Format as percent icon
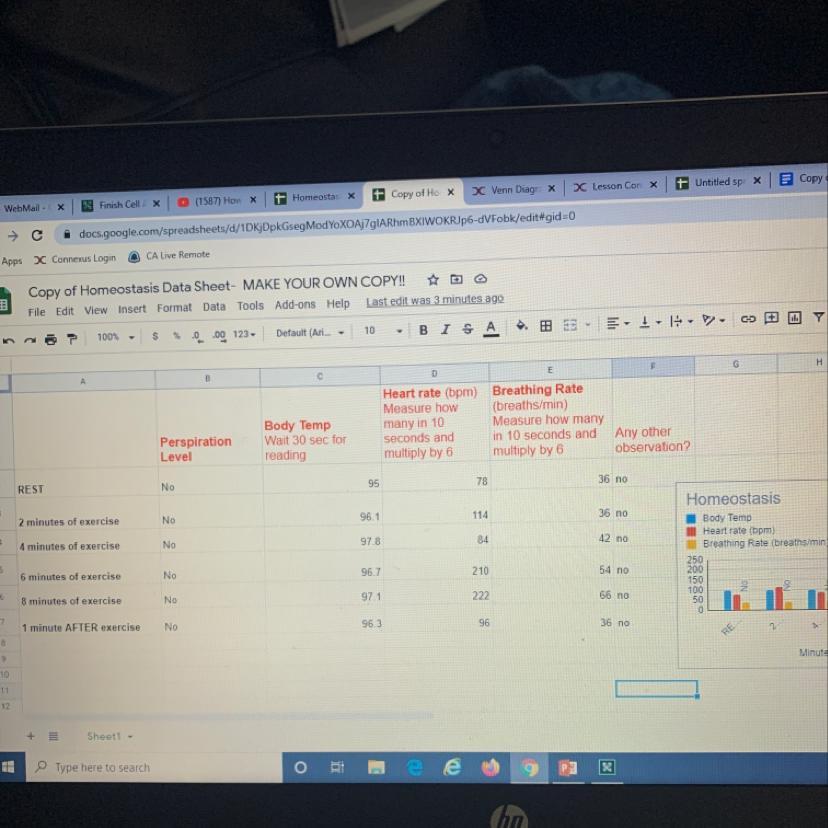Viewport: 828px width, 828px height. tap(176, 335)
